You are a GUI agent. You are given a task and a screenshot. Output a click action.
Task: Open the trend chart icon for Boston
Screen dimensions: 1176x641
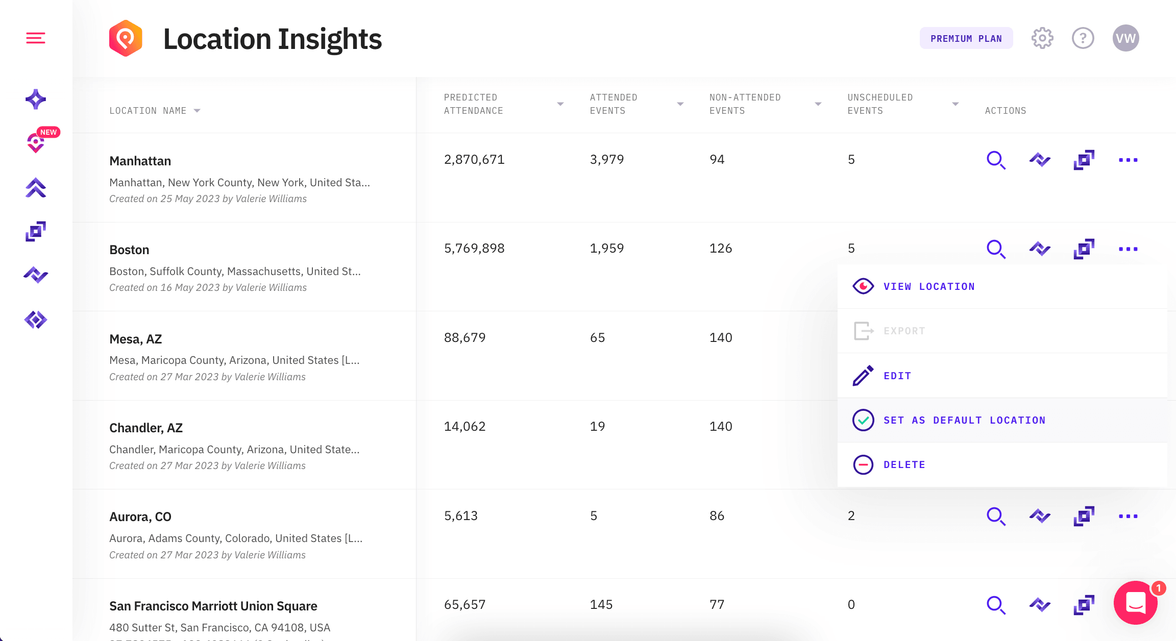[1040, 249]
